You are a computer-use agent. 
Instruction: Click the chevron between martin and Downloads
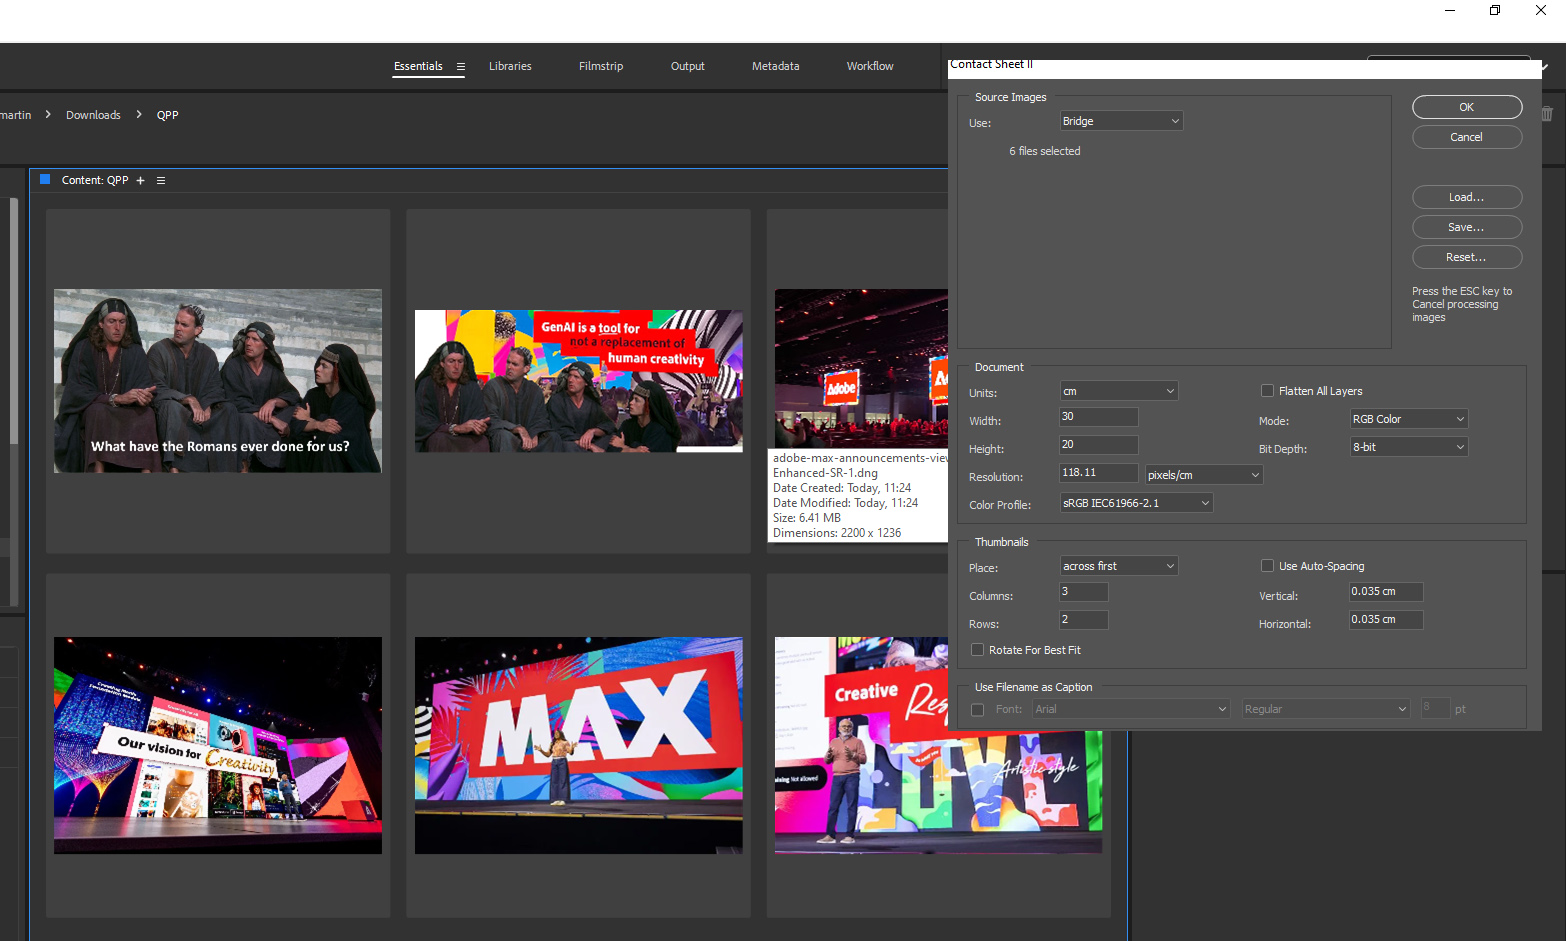pyautogui.click(x=48, y=115)
